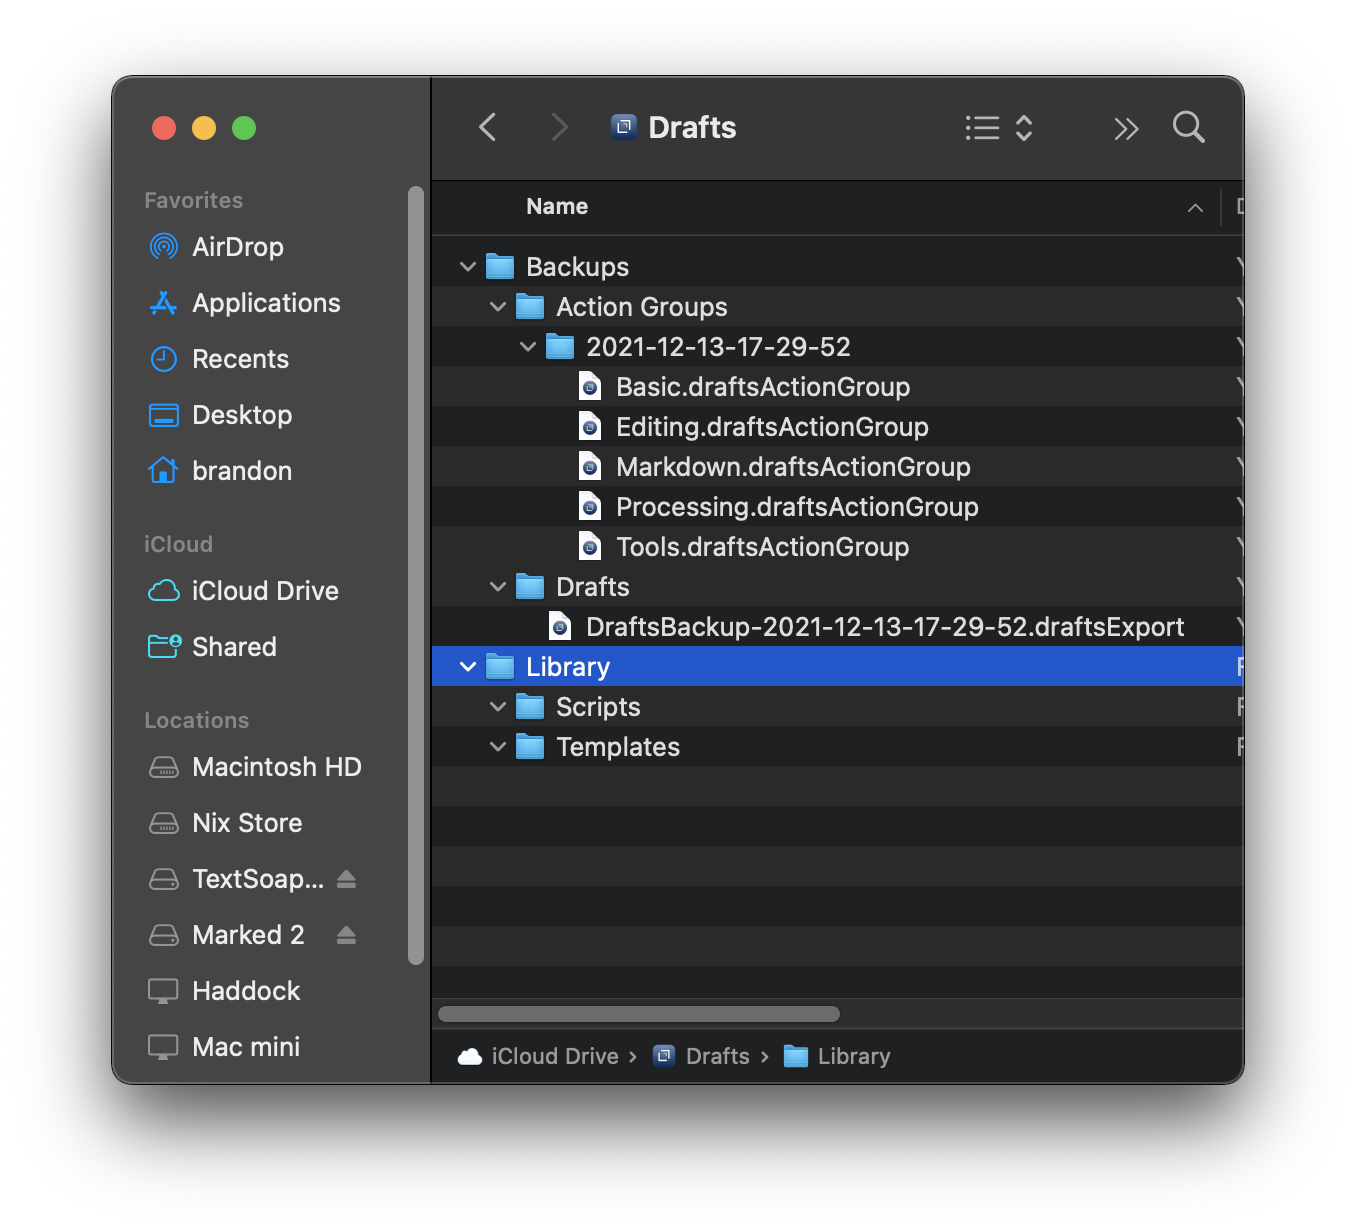The image size is (1356, 1232).
Task: Collapse the Drafts subfolder
Action: pos(497,586)
